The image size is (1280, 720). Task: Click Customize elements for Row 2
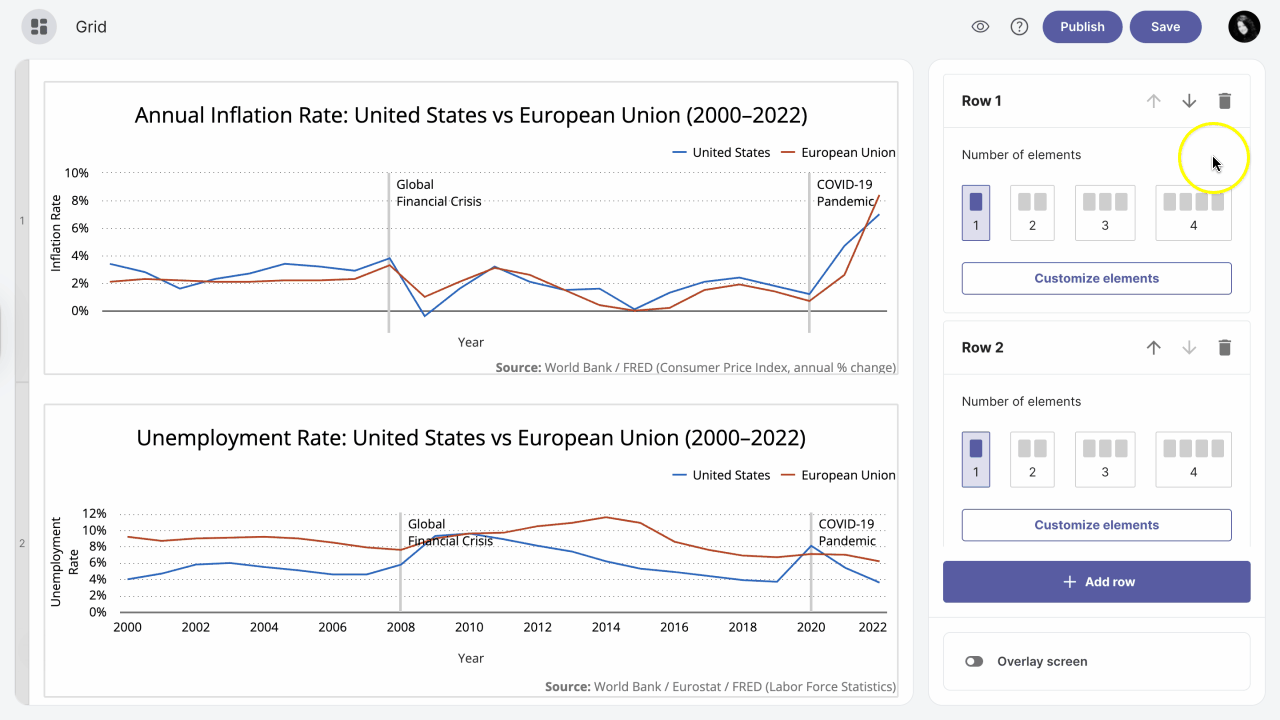click(1096, 525)
